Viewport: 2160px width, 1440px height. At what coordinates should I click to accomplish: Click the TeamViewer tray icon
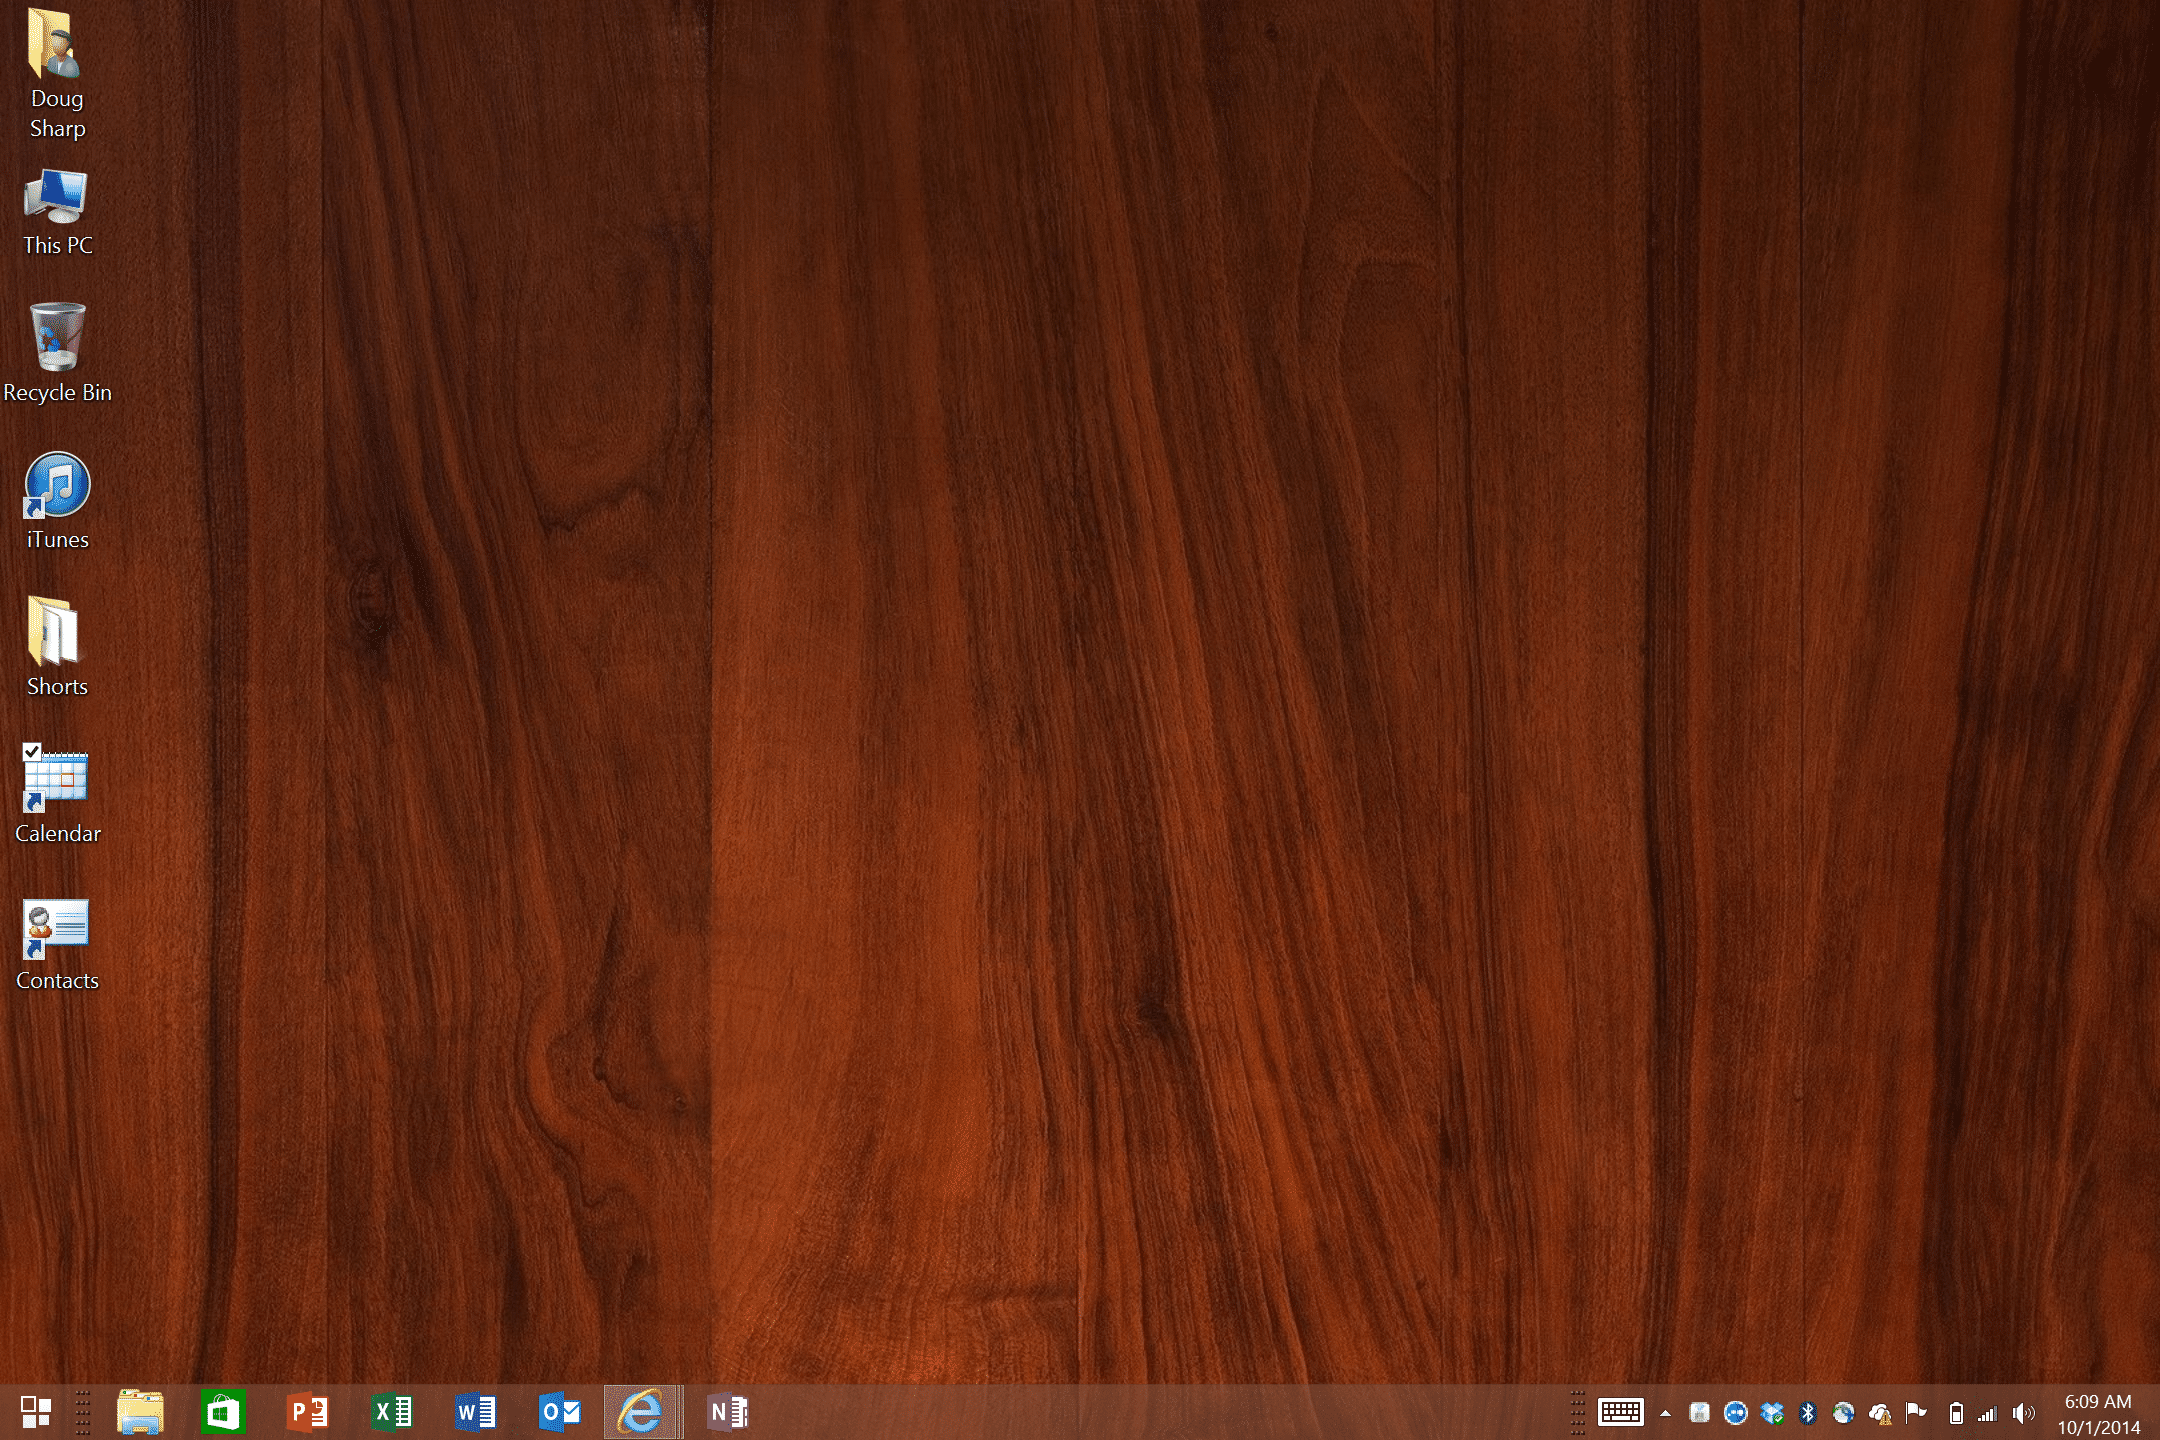(1736, 1413)
